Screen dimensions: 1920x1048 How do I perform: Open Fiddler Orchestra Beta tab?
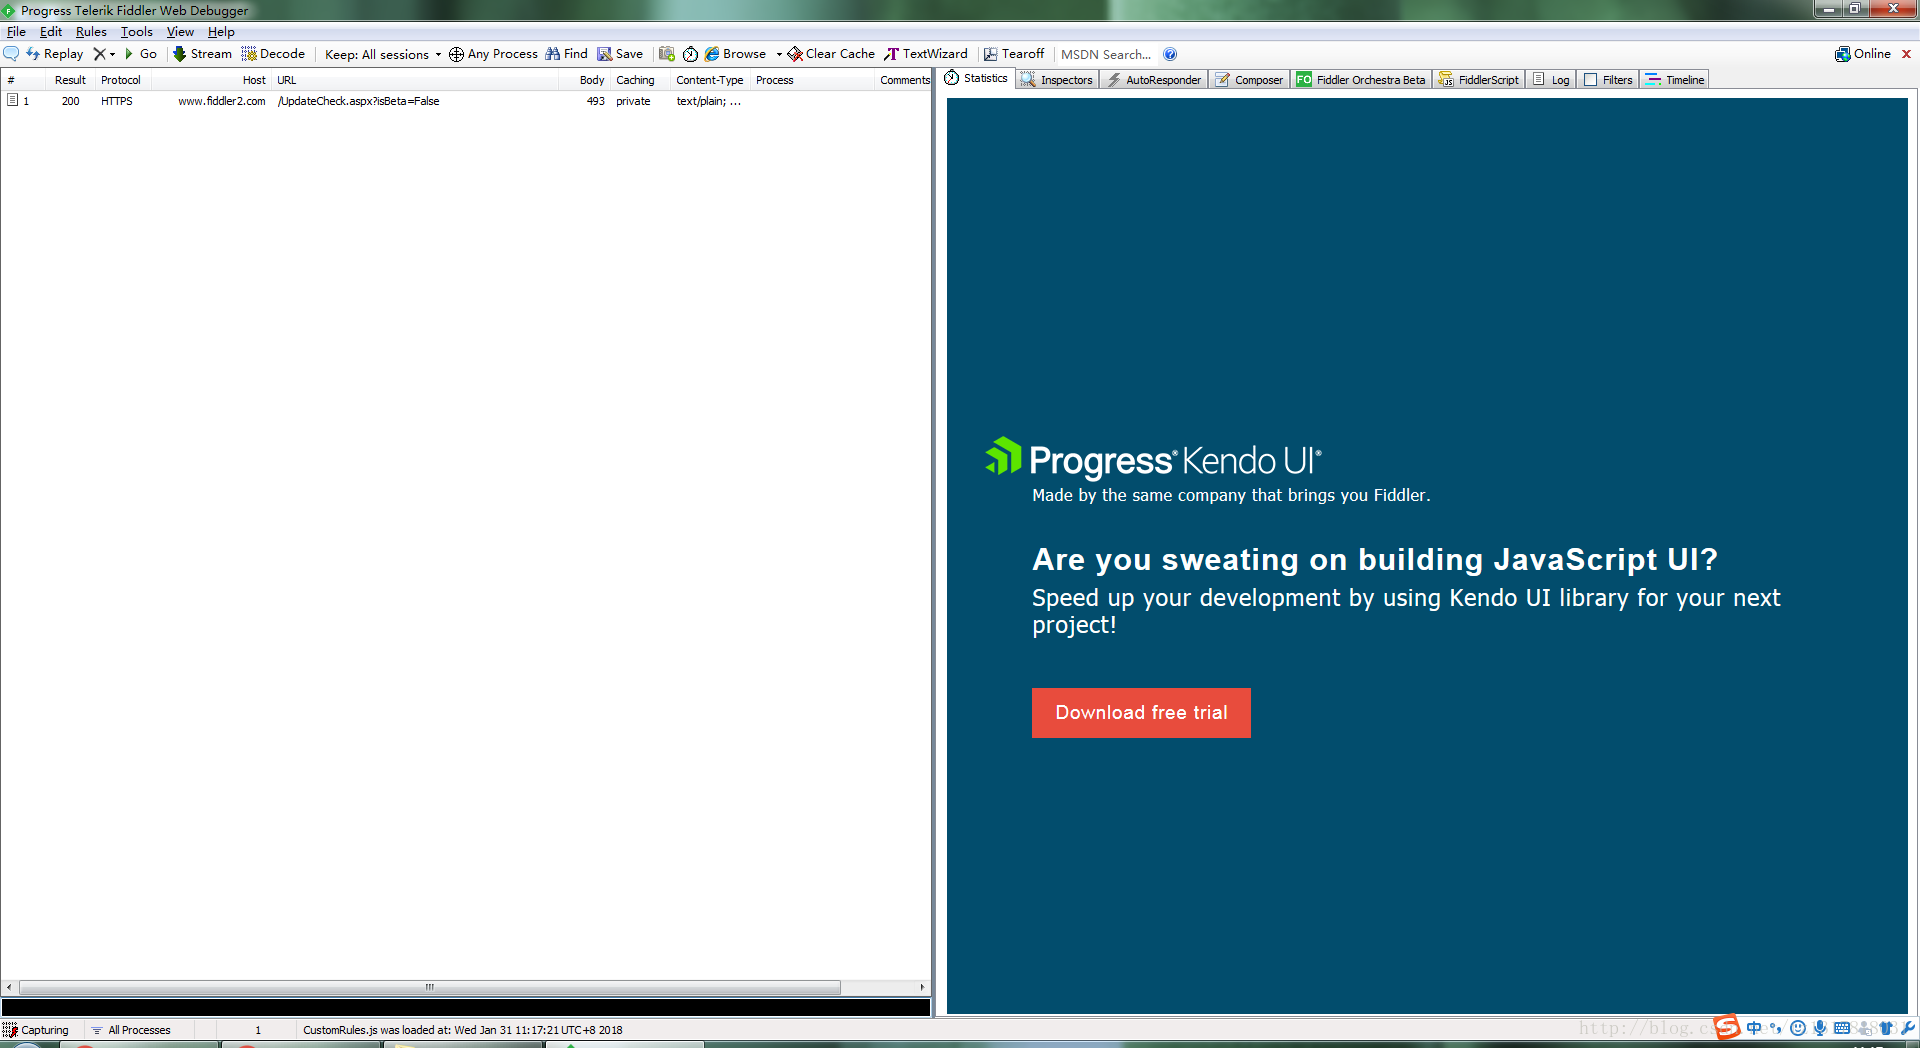click(x=1361, y=80)
